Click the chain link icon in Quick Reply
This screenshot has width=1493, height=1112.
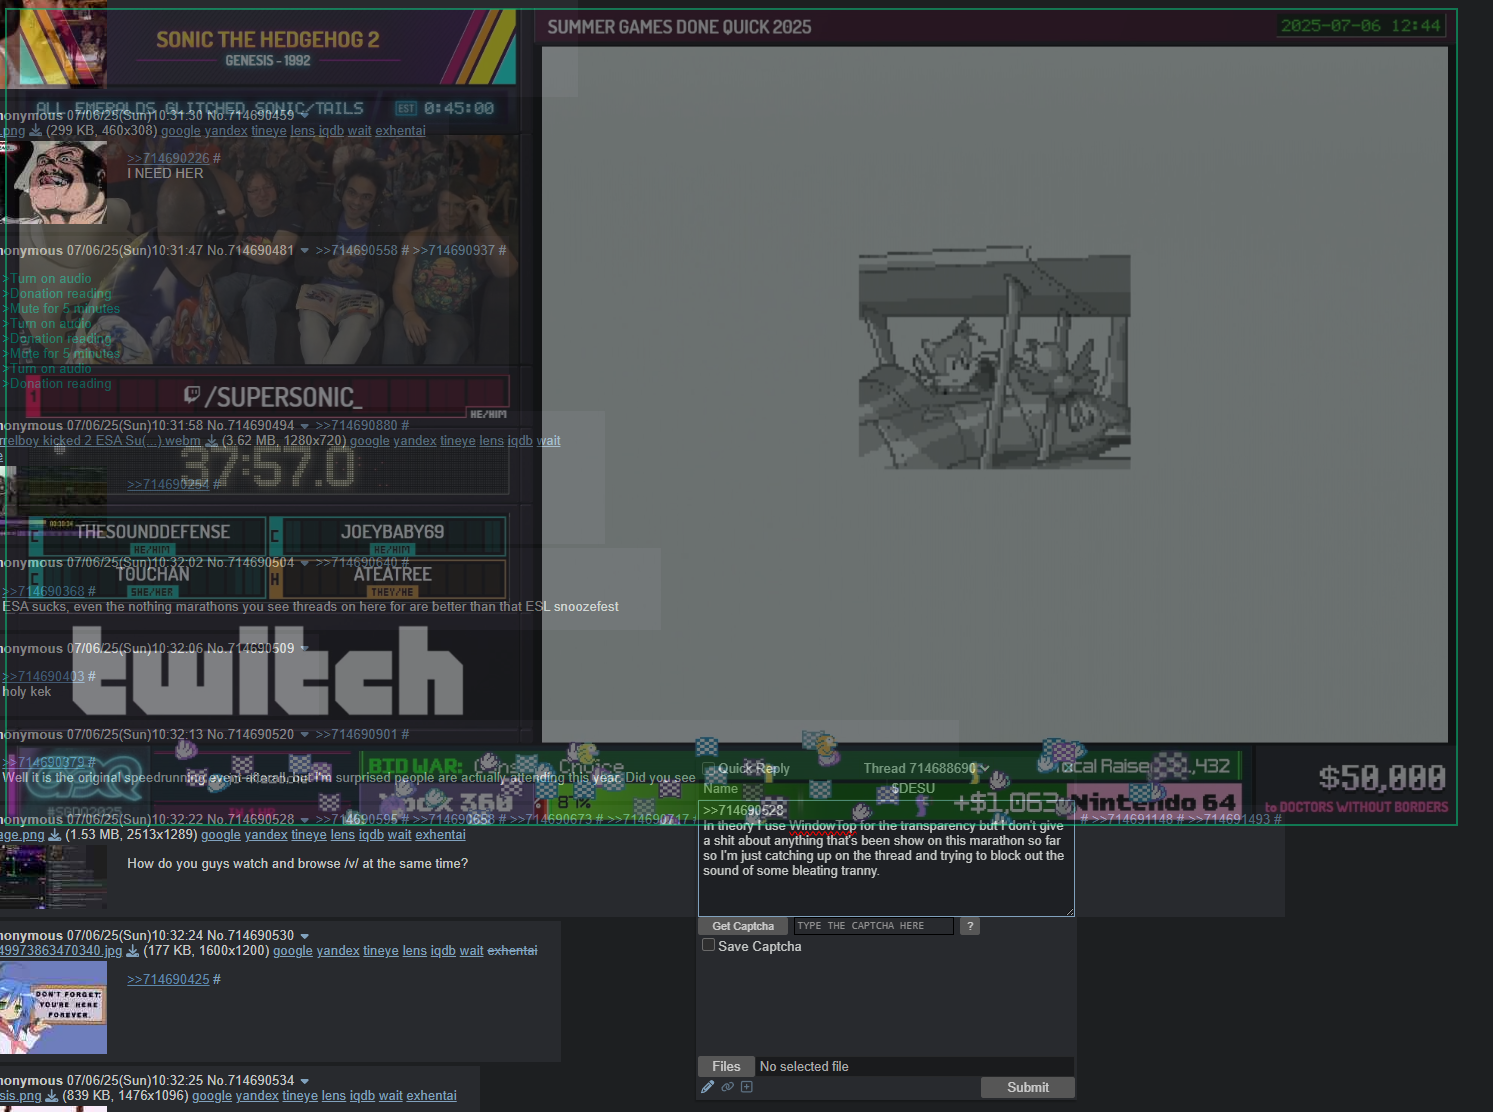(727, 1087)
